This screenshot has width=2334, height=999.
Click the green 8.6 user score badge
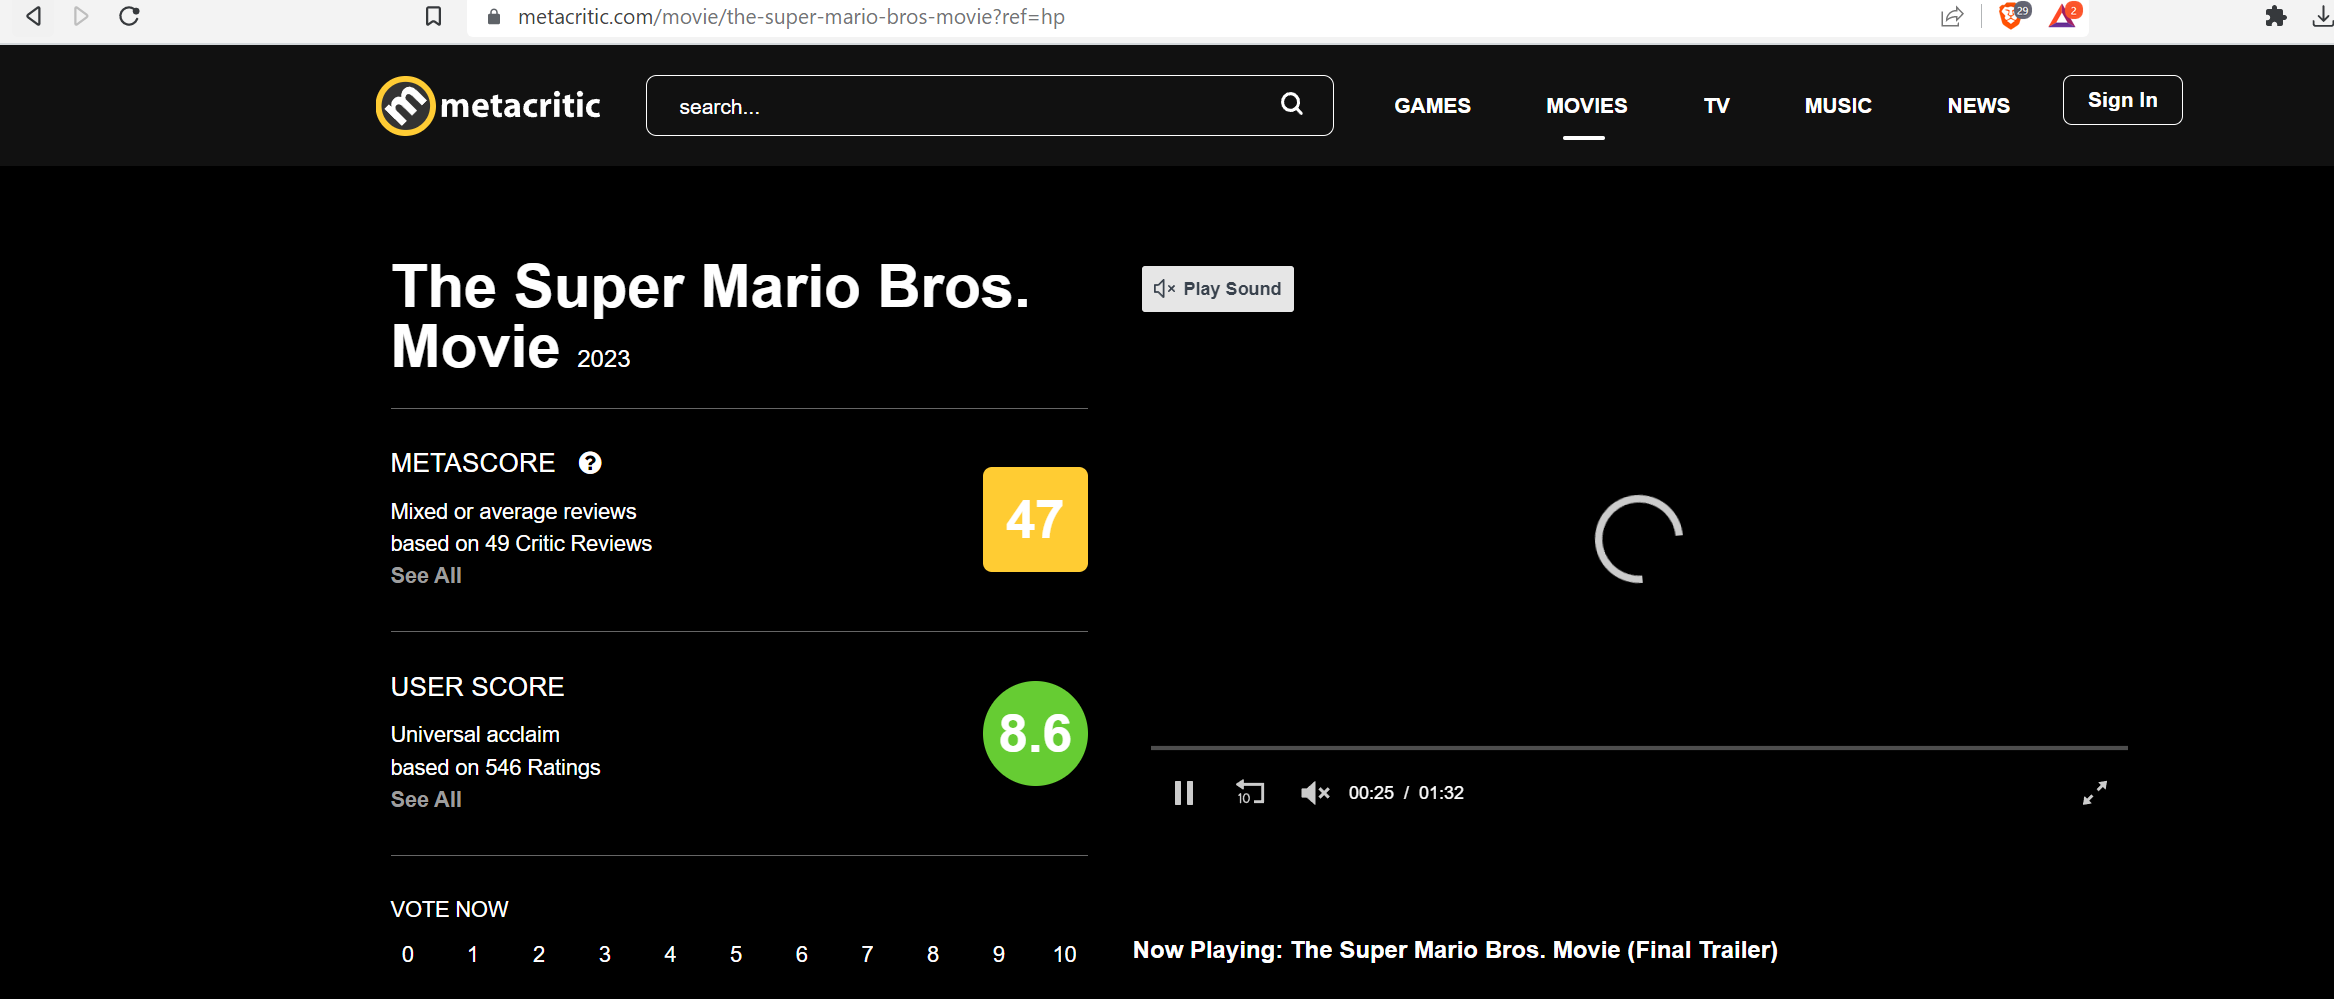tap(1035, 733)
